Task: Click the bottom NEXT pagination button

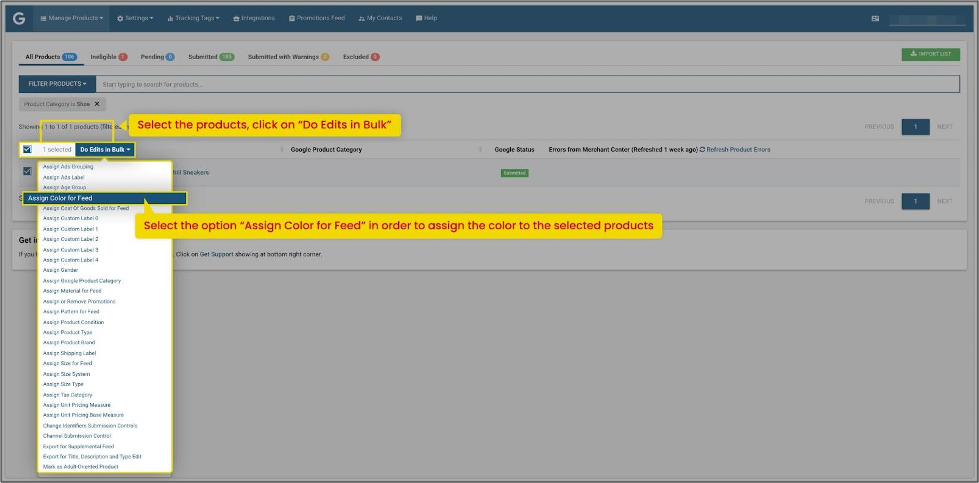Action: click(945, 202)
